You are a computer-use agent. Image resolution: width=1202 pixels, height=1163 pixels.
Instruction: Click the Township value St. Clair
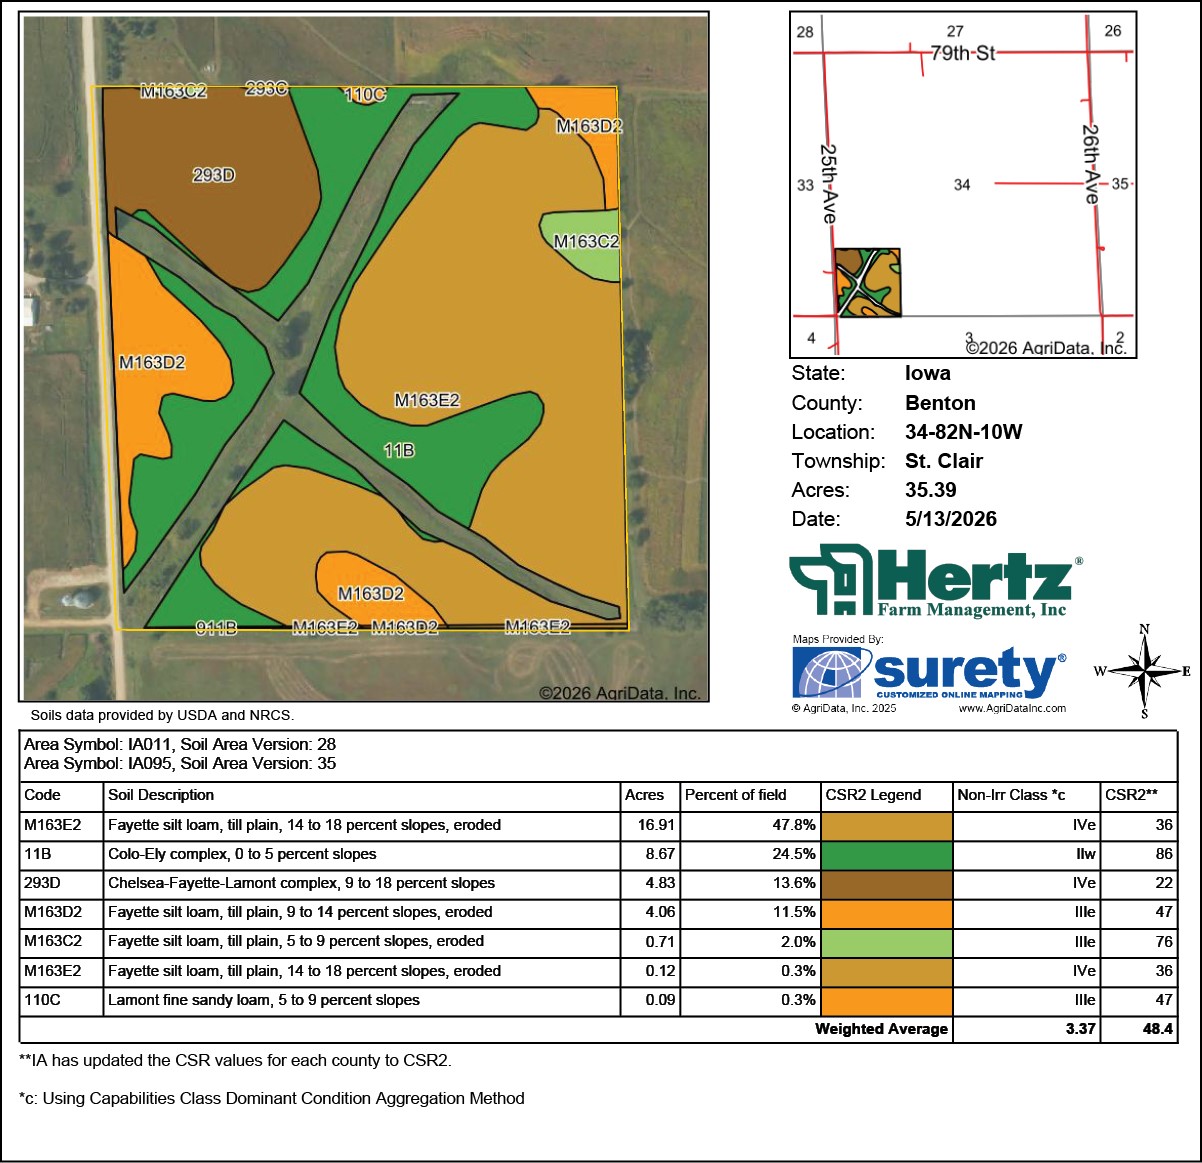944,461
